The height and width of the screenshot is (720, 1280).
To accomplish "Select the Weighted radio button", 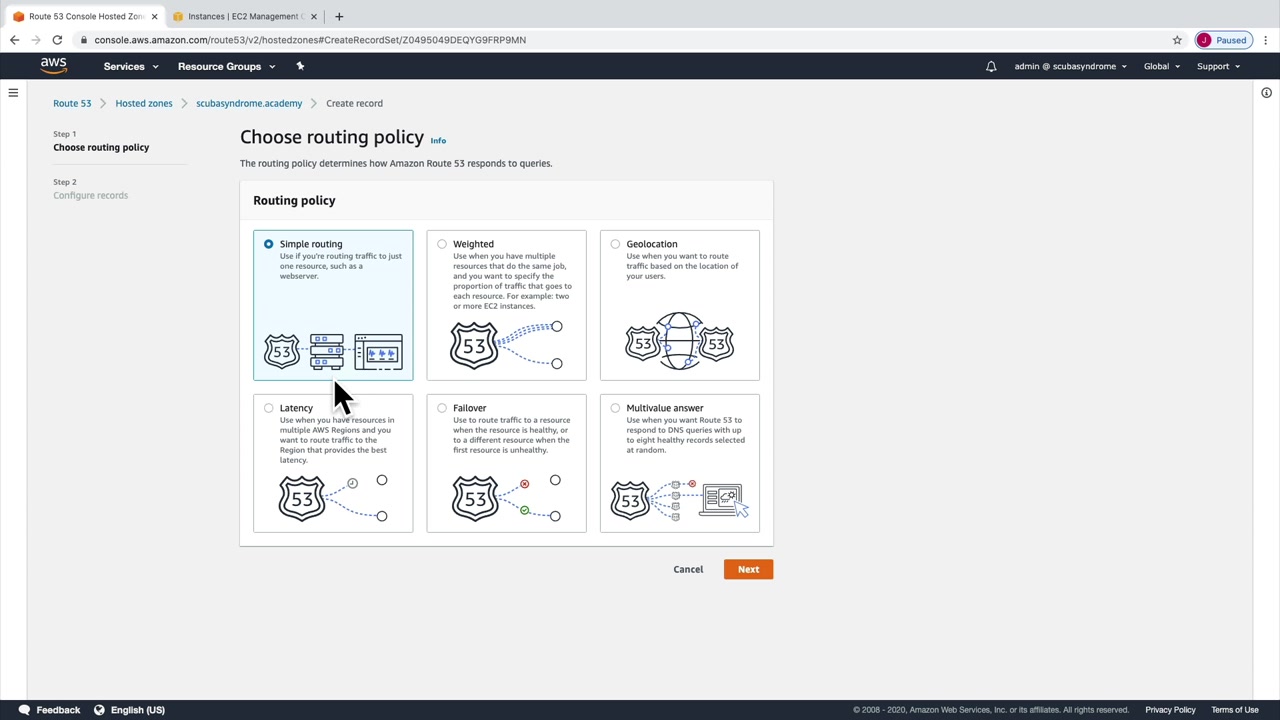I will [442, 244].
